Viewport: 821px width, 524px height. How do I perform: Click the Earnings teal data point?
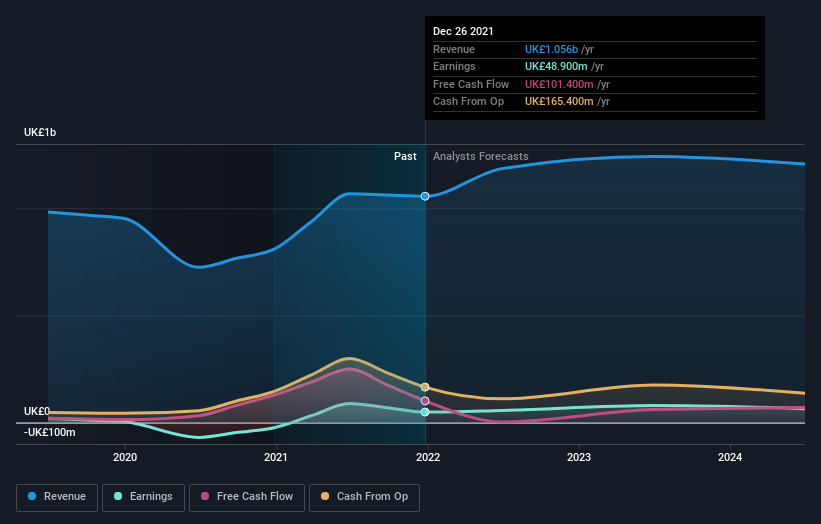coord(425,412)
